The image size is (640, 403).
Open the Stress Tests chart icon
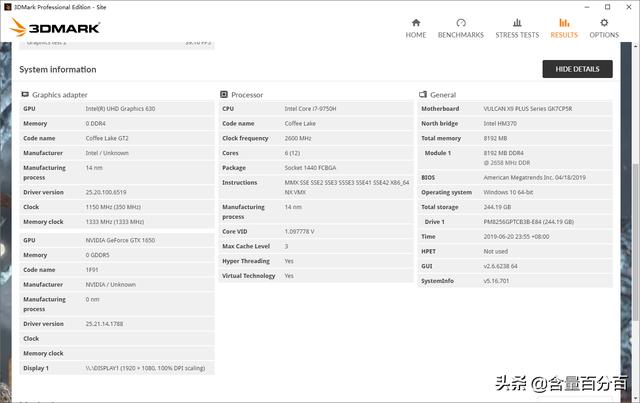point(517,22)
